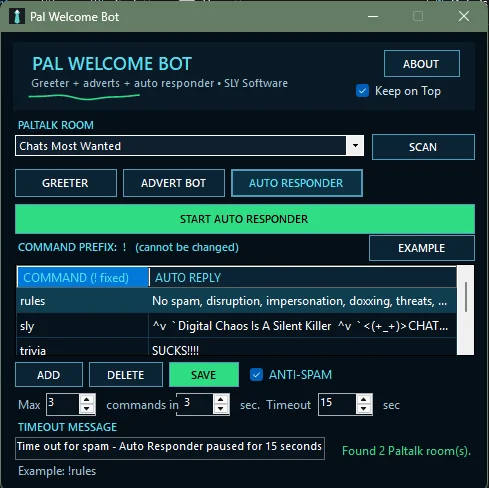Decrease the commands-in seconds spinner

point(220,409)
